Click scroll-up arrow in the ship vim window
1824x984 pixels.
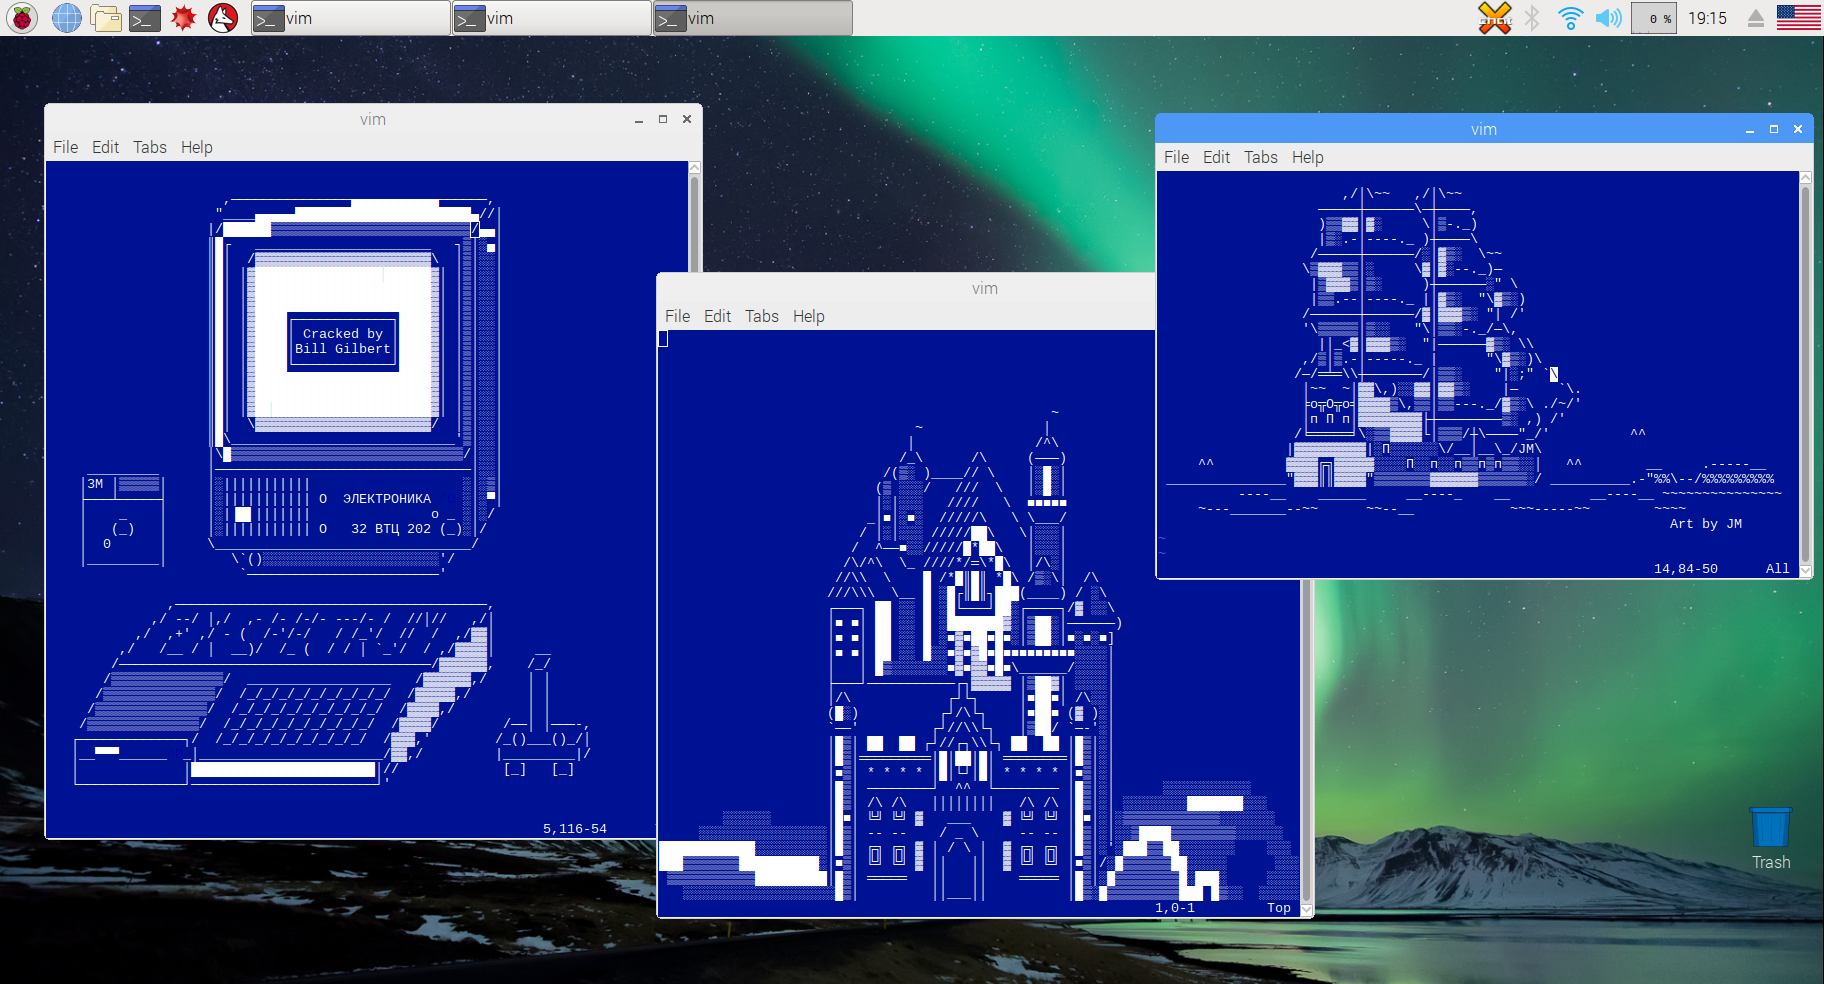(1805, 178)
